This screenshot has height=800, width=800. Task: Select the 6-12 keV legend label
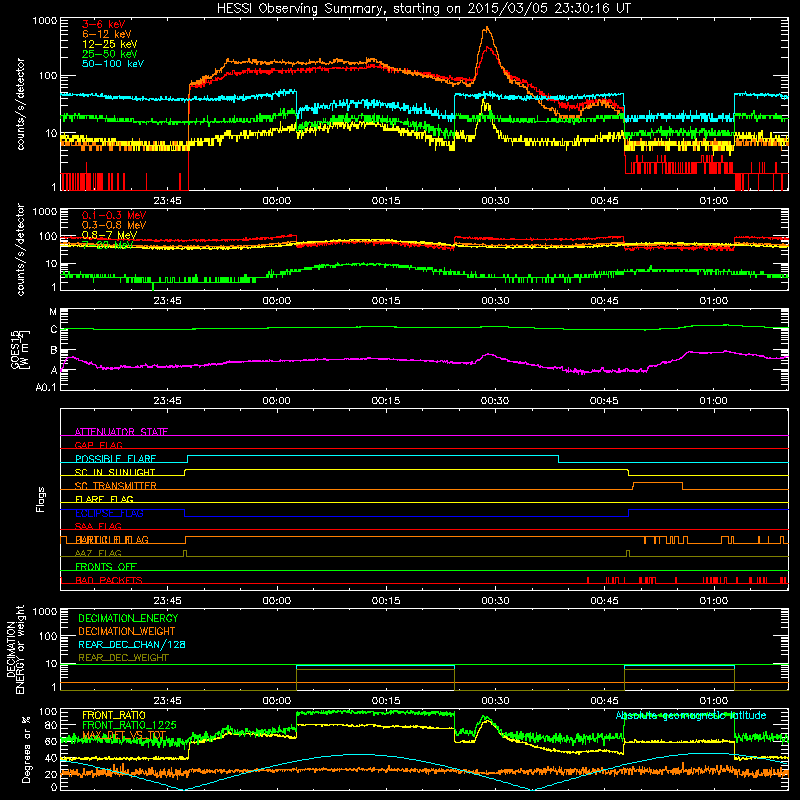pyautogui.click(x=107, y=34)
